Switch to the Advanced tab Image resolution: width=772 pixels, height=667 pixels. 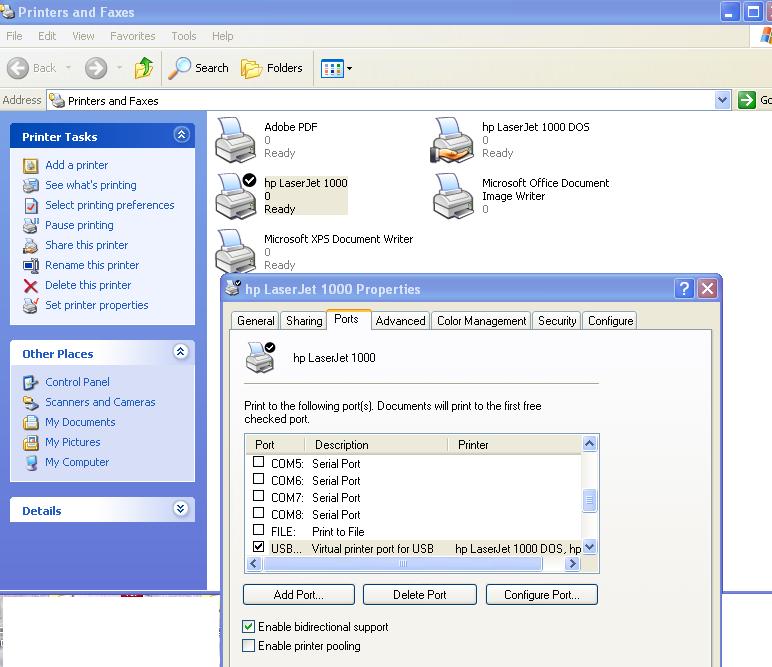[401, 321]
